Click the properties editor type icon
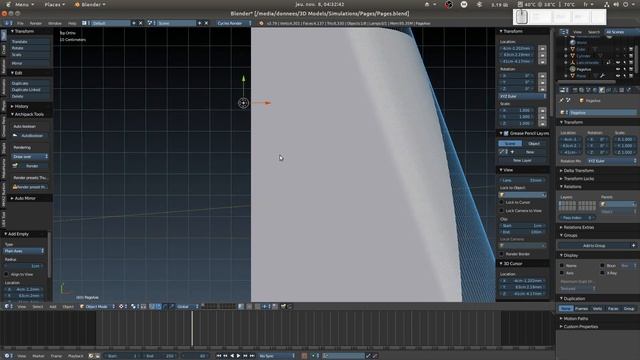This screenshot has width=640, height=360. coord(564,90)
